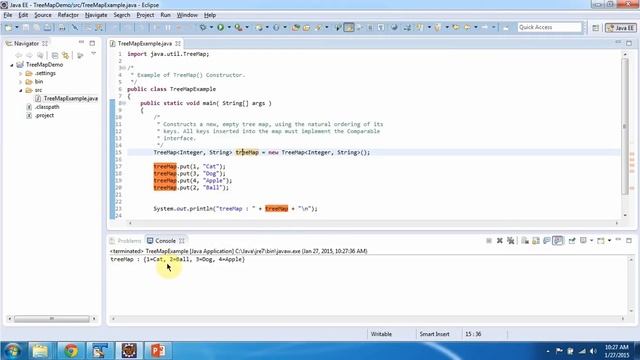Open the Debug button dropdown arrow

[211, 27]
